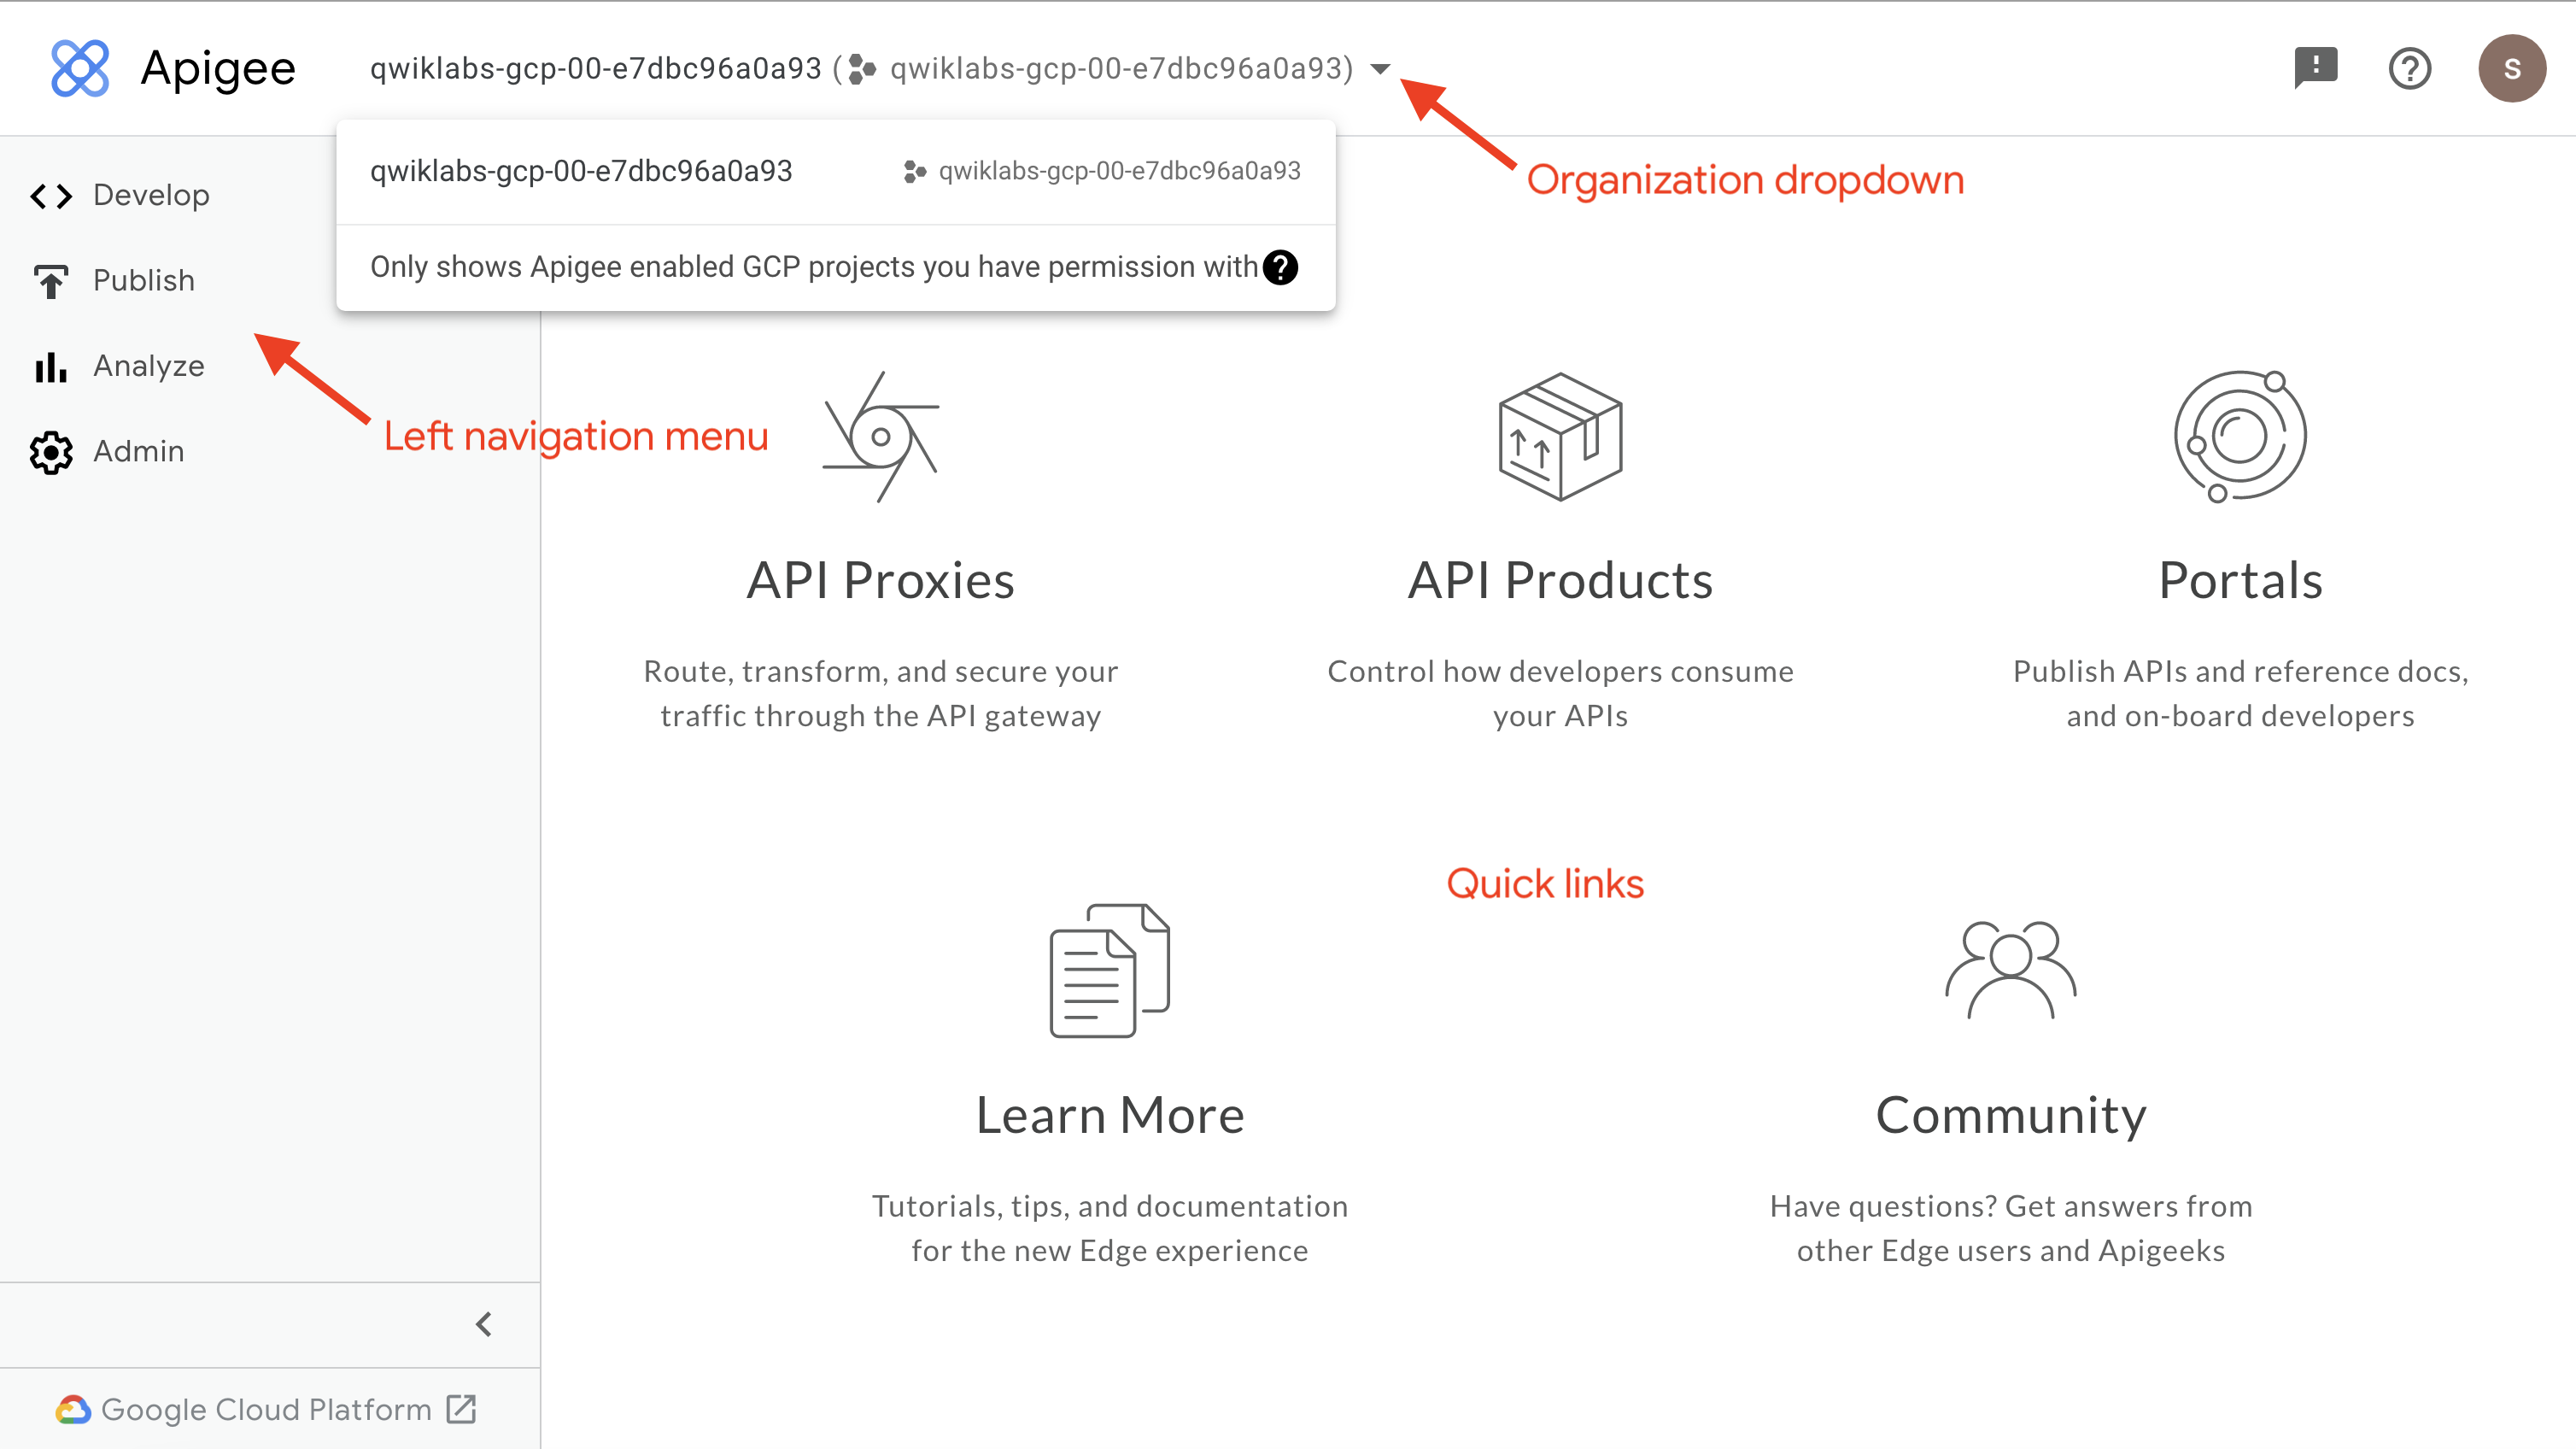2576x1449 pixels.
Task: Click the Learn More tutorials link
Action: coord(1109,1113)
